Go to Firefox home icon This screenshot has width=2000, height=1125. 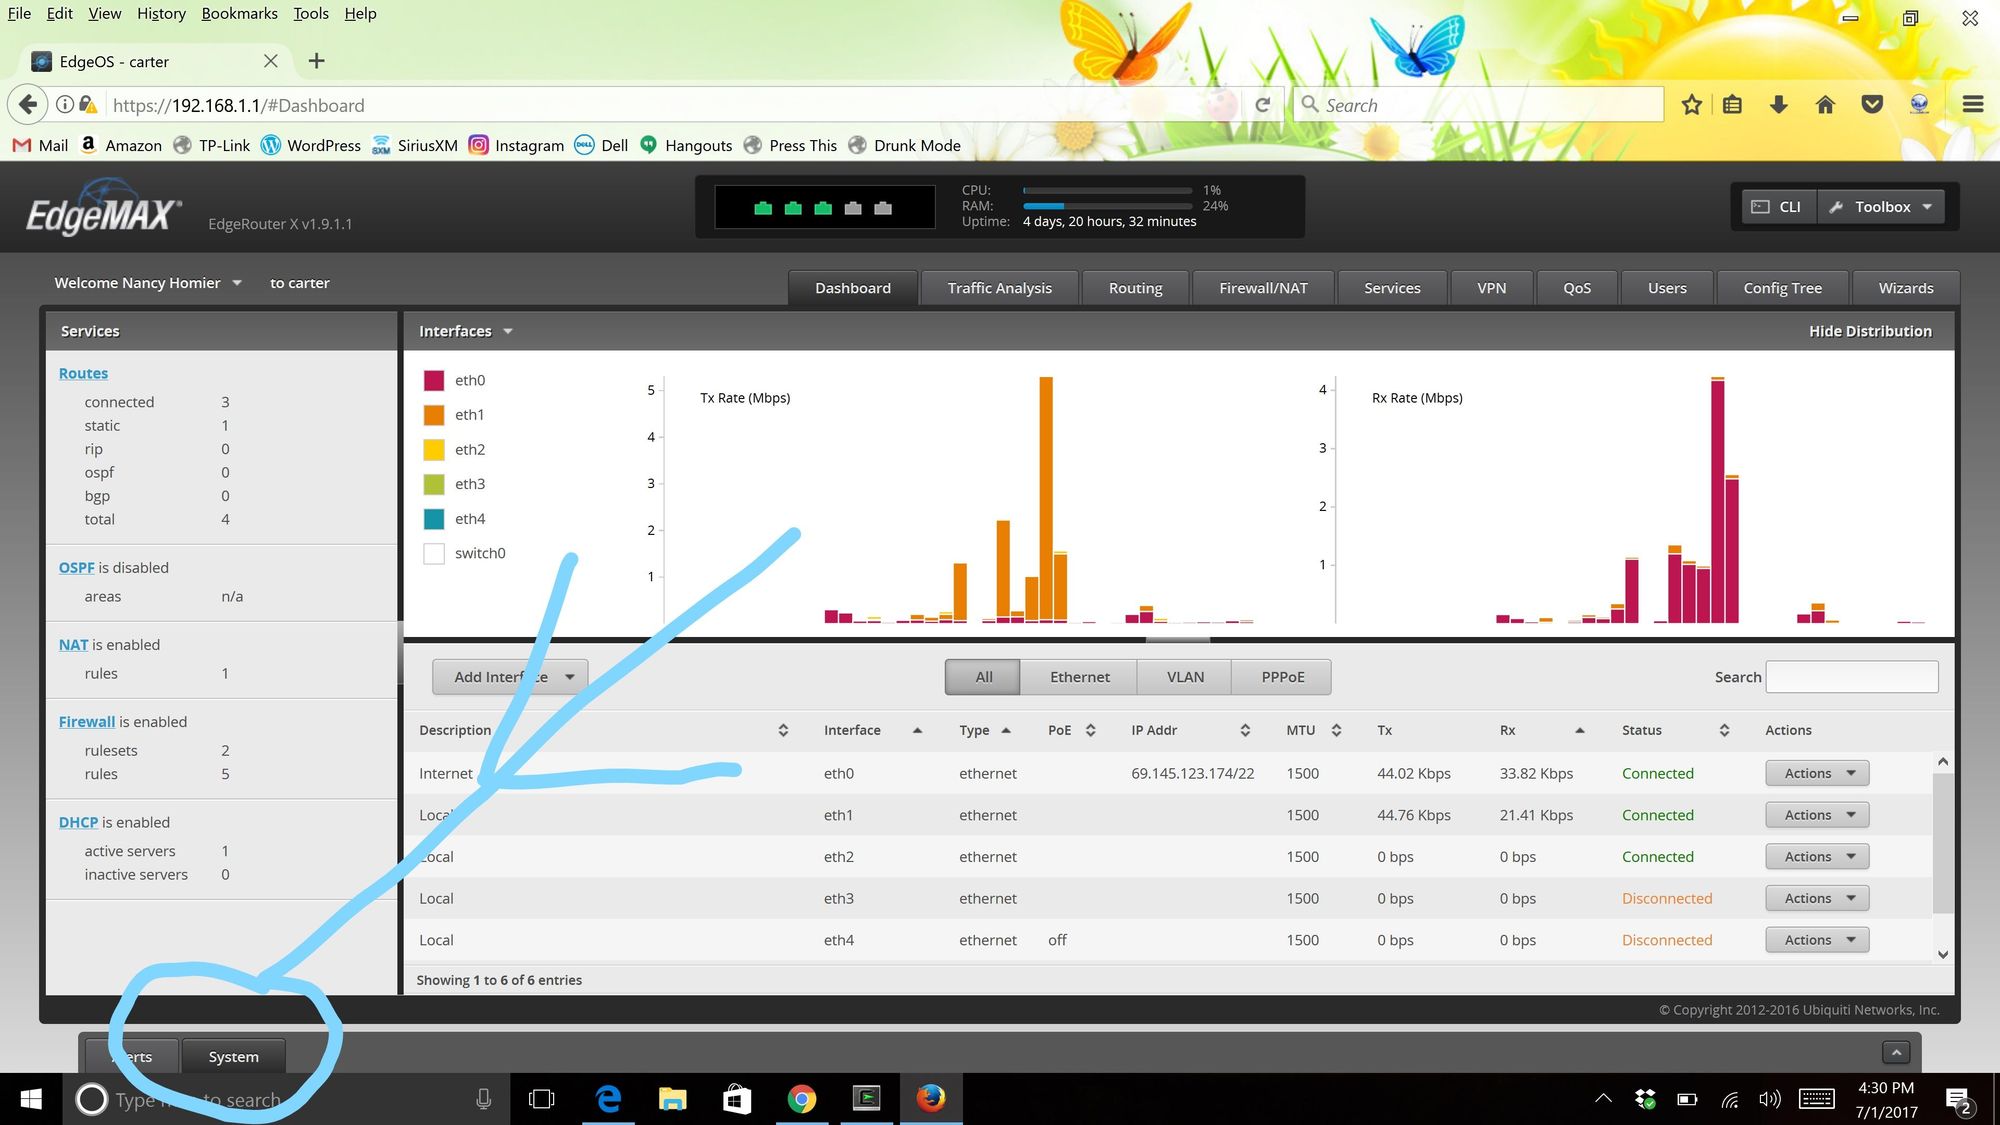[1825, 105]
